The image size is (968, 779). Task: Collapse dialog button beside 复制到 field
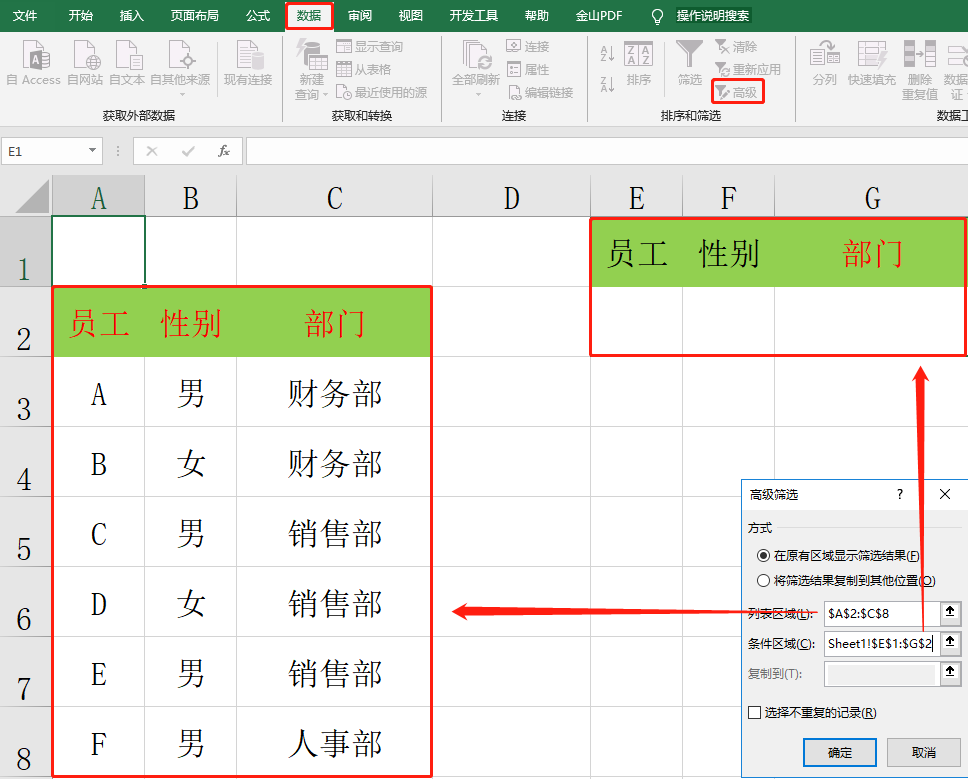point(950,673)
